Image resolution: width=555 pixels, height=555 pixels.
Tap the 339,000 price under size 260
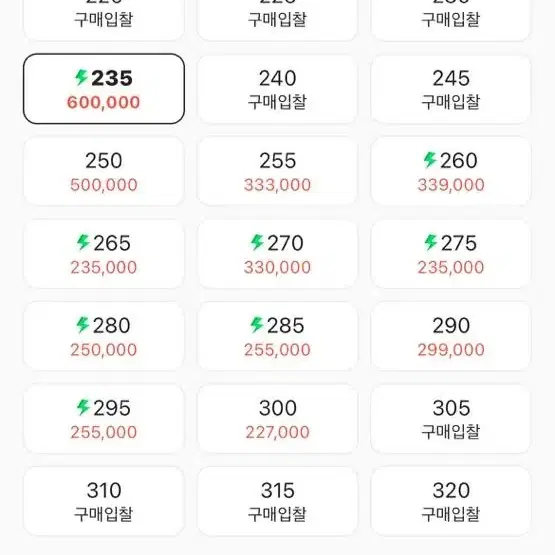(451, 185)
